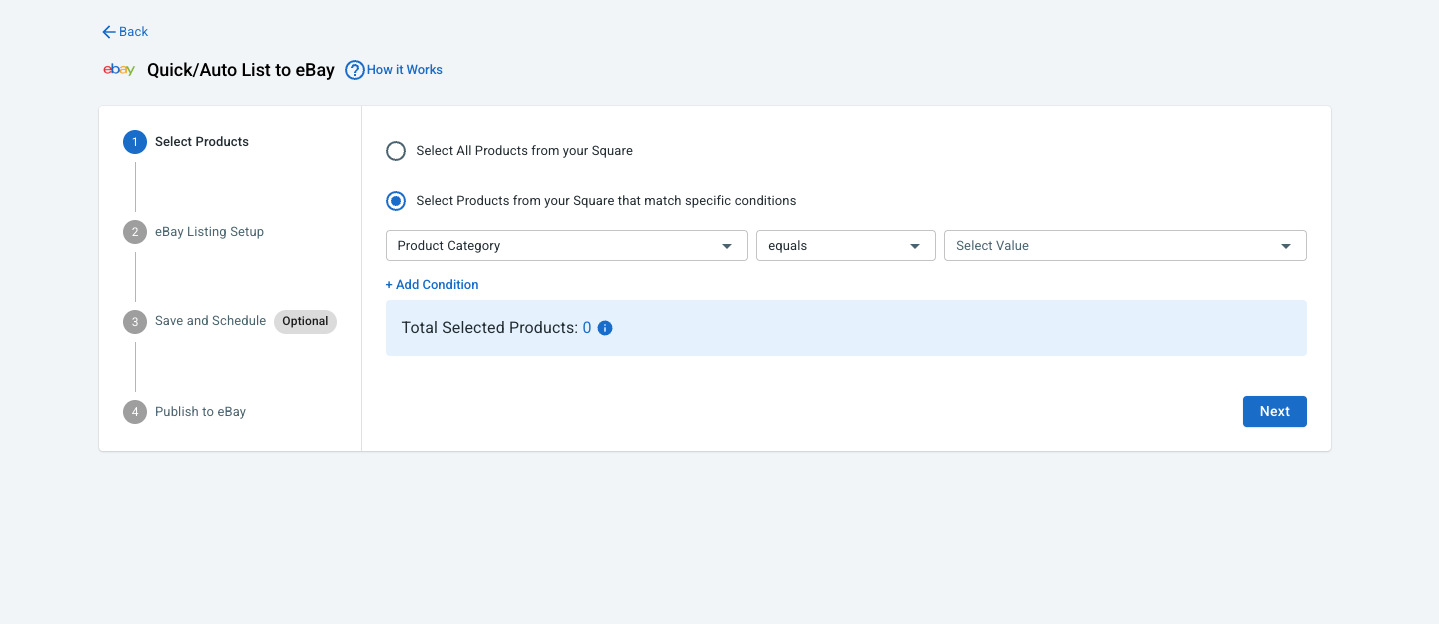Click the Total Selected Products count 0
The width and height of the screenshot is (1439, 624).
(x=587, y=328)
